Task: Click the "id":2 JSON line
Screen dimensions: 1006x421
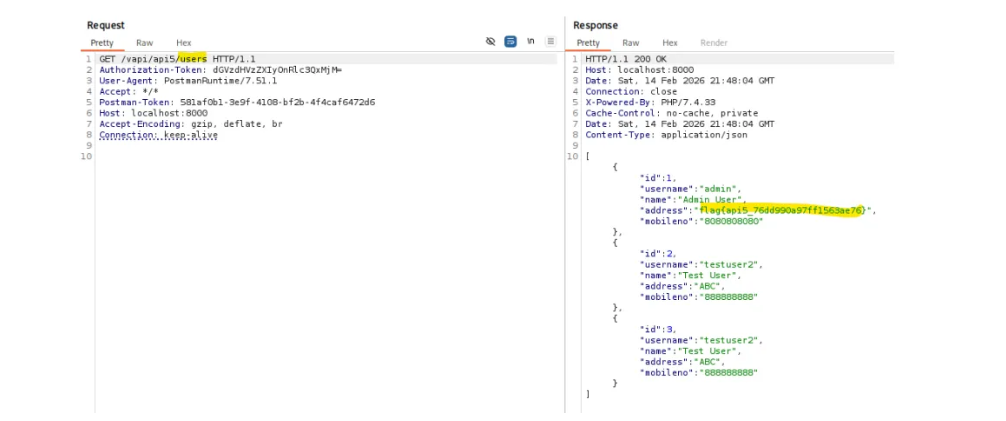Action: pos(658,253)
